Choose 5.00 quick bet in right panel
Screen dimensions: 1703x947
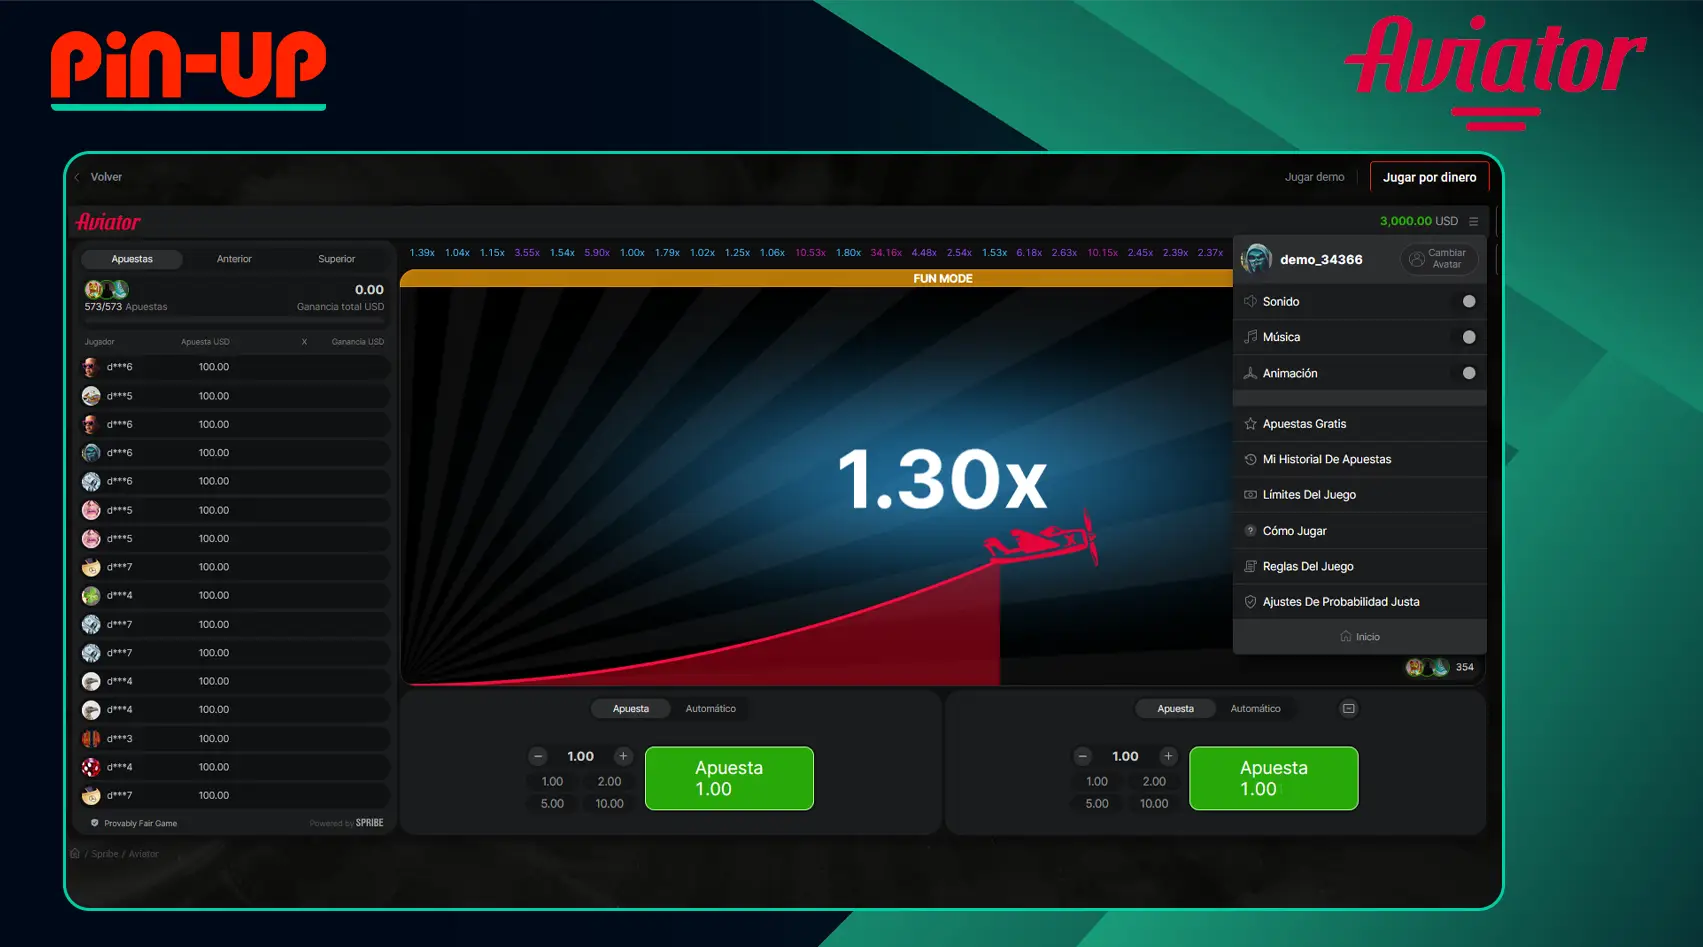click(x=1097, y=804)
